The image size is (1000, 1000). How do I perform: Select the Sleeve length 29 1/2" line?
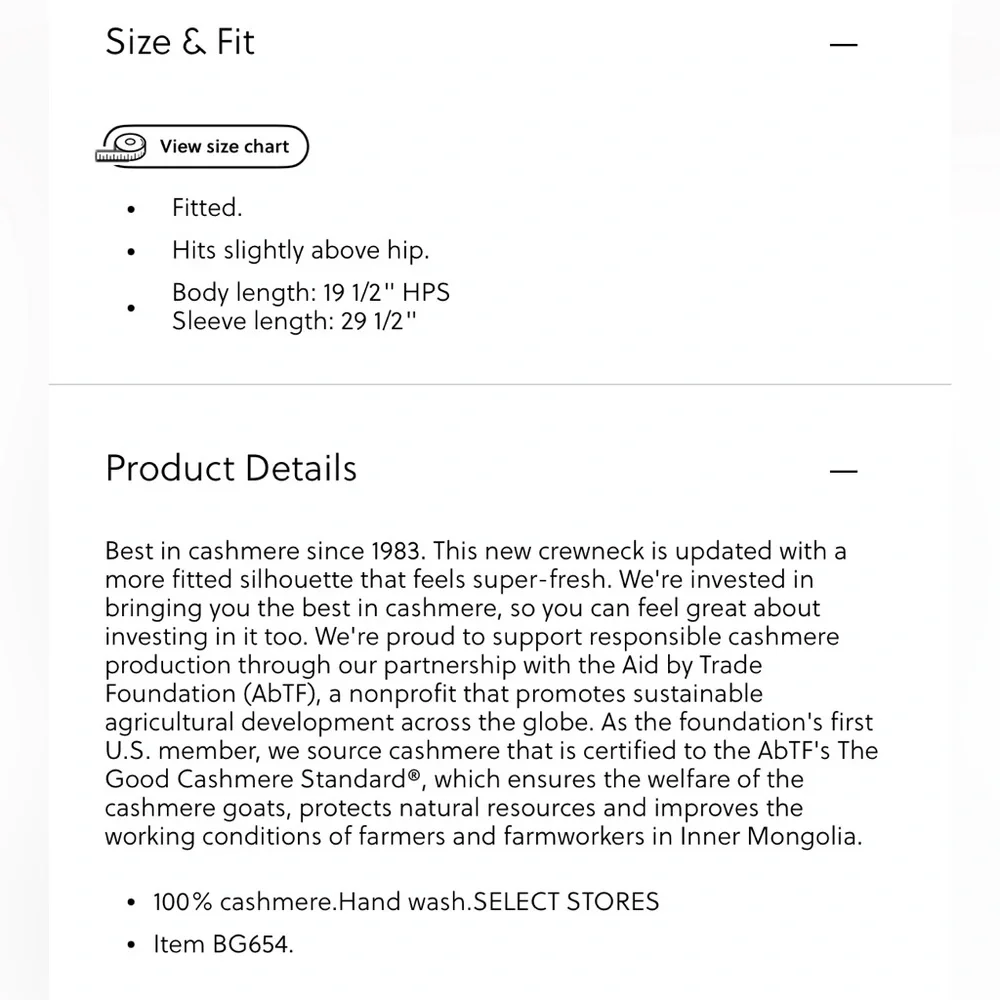pos(294,321)
